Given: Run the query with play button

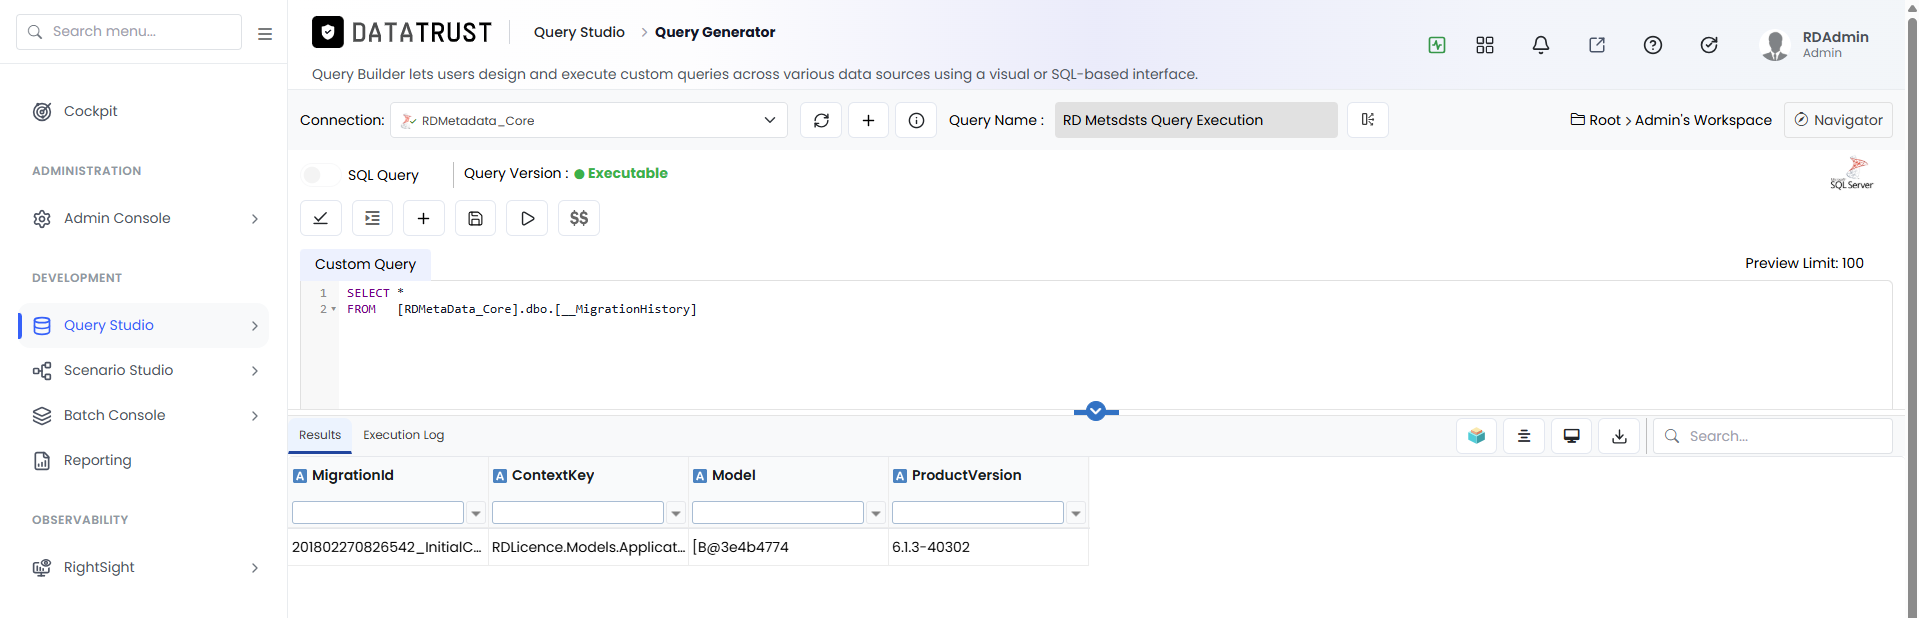Looking at the screenshot, I should 527,218.
